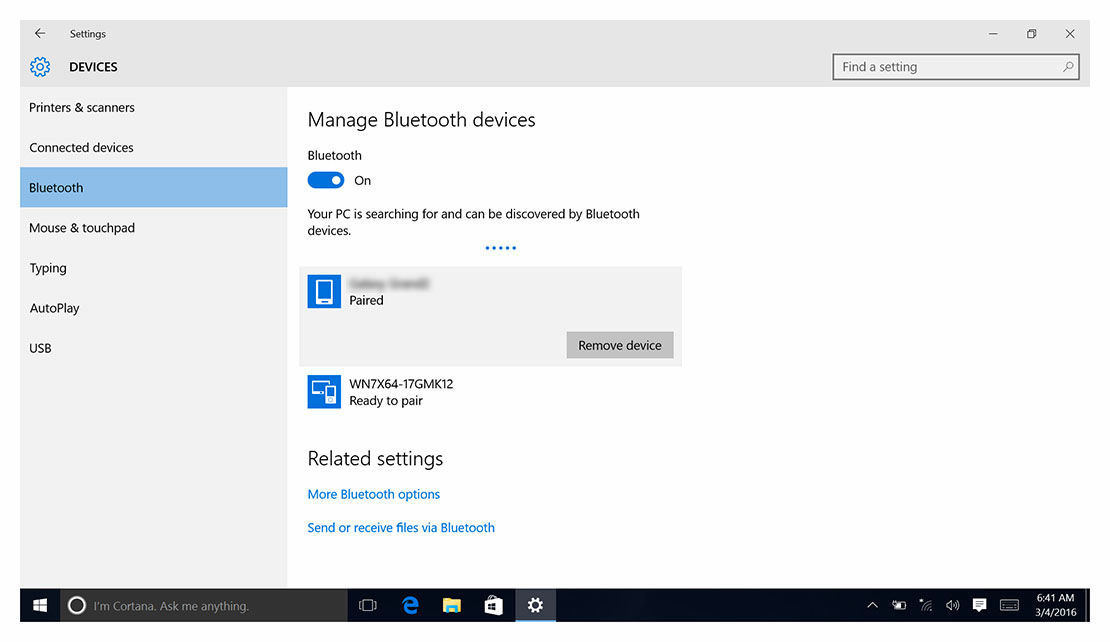The width and height of the screenshot is (1110, 642).
Task: Select the Paired device entry
Action: 490,316
